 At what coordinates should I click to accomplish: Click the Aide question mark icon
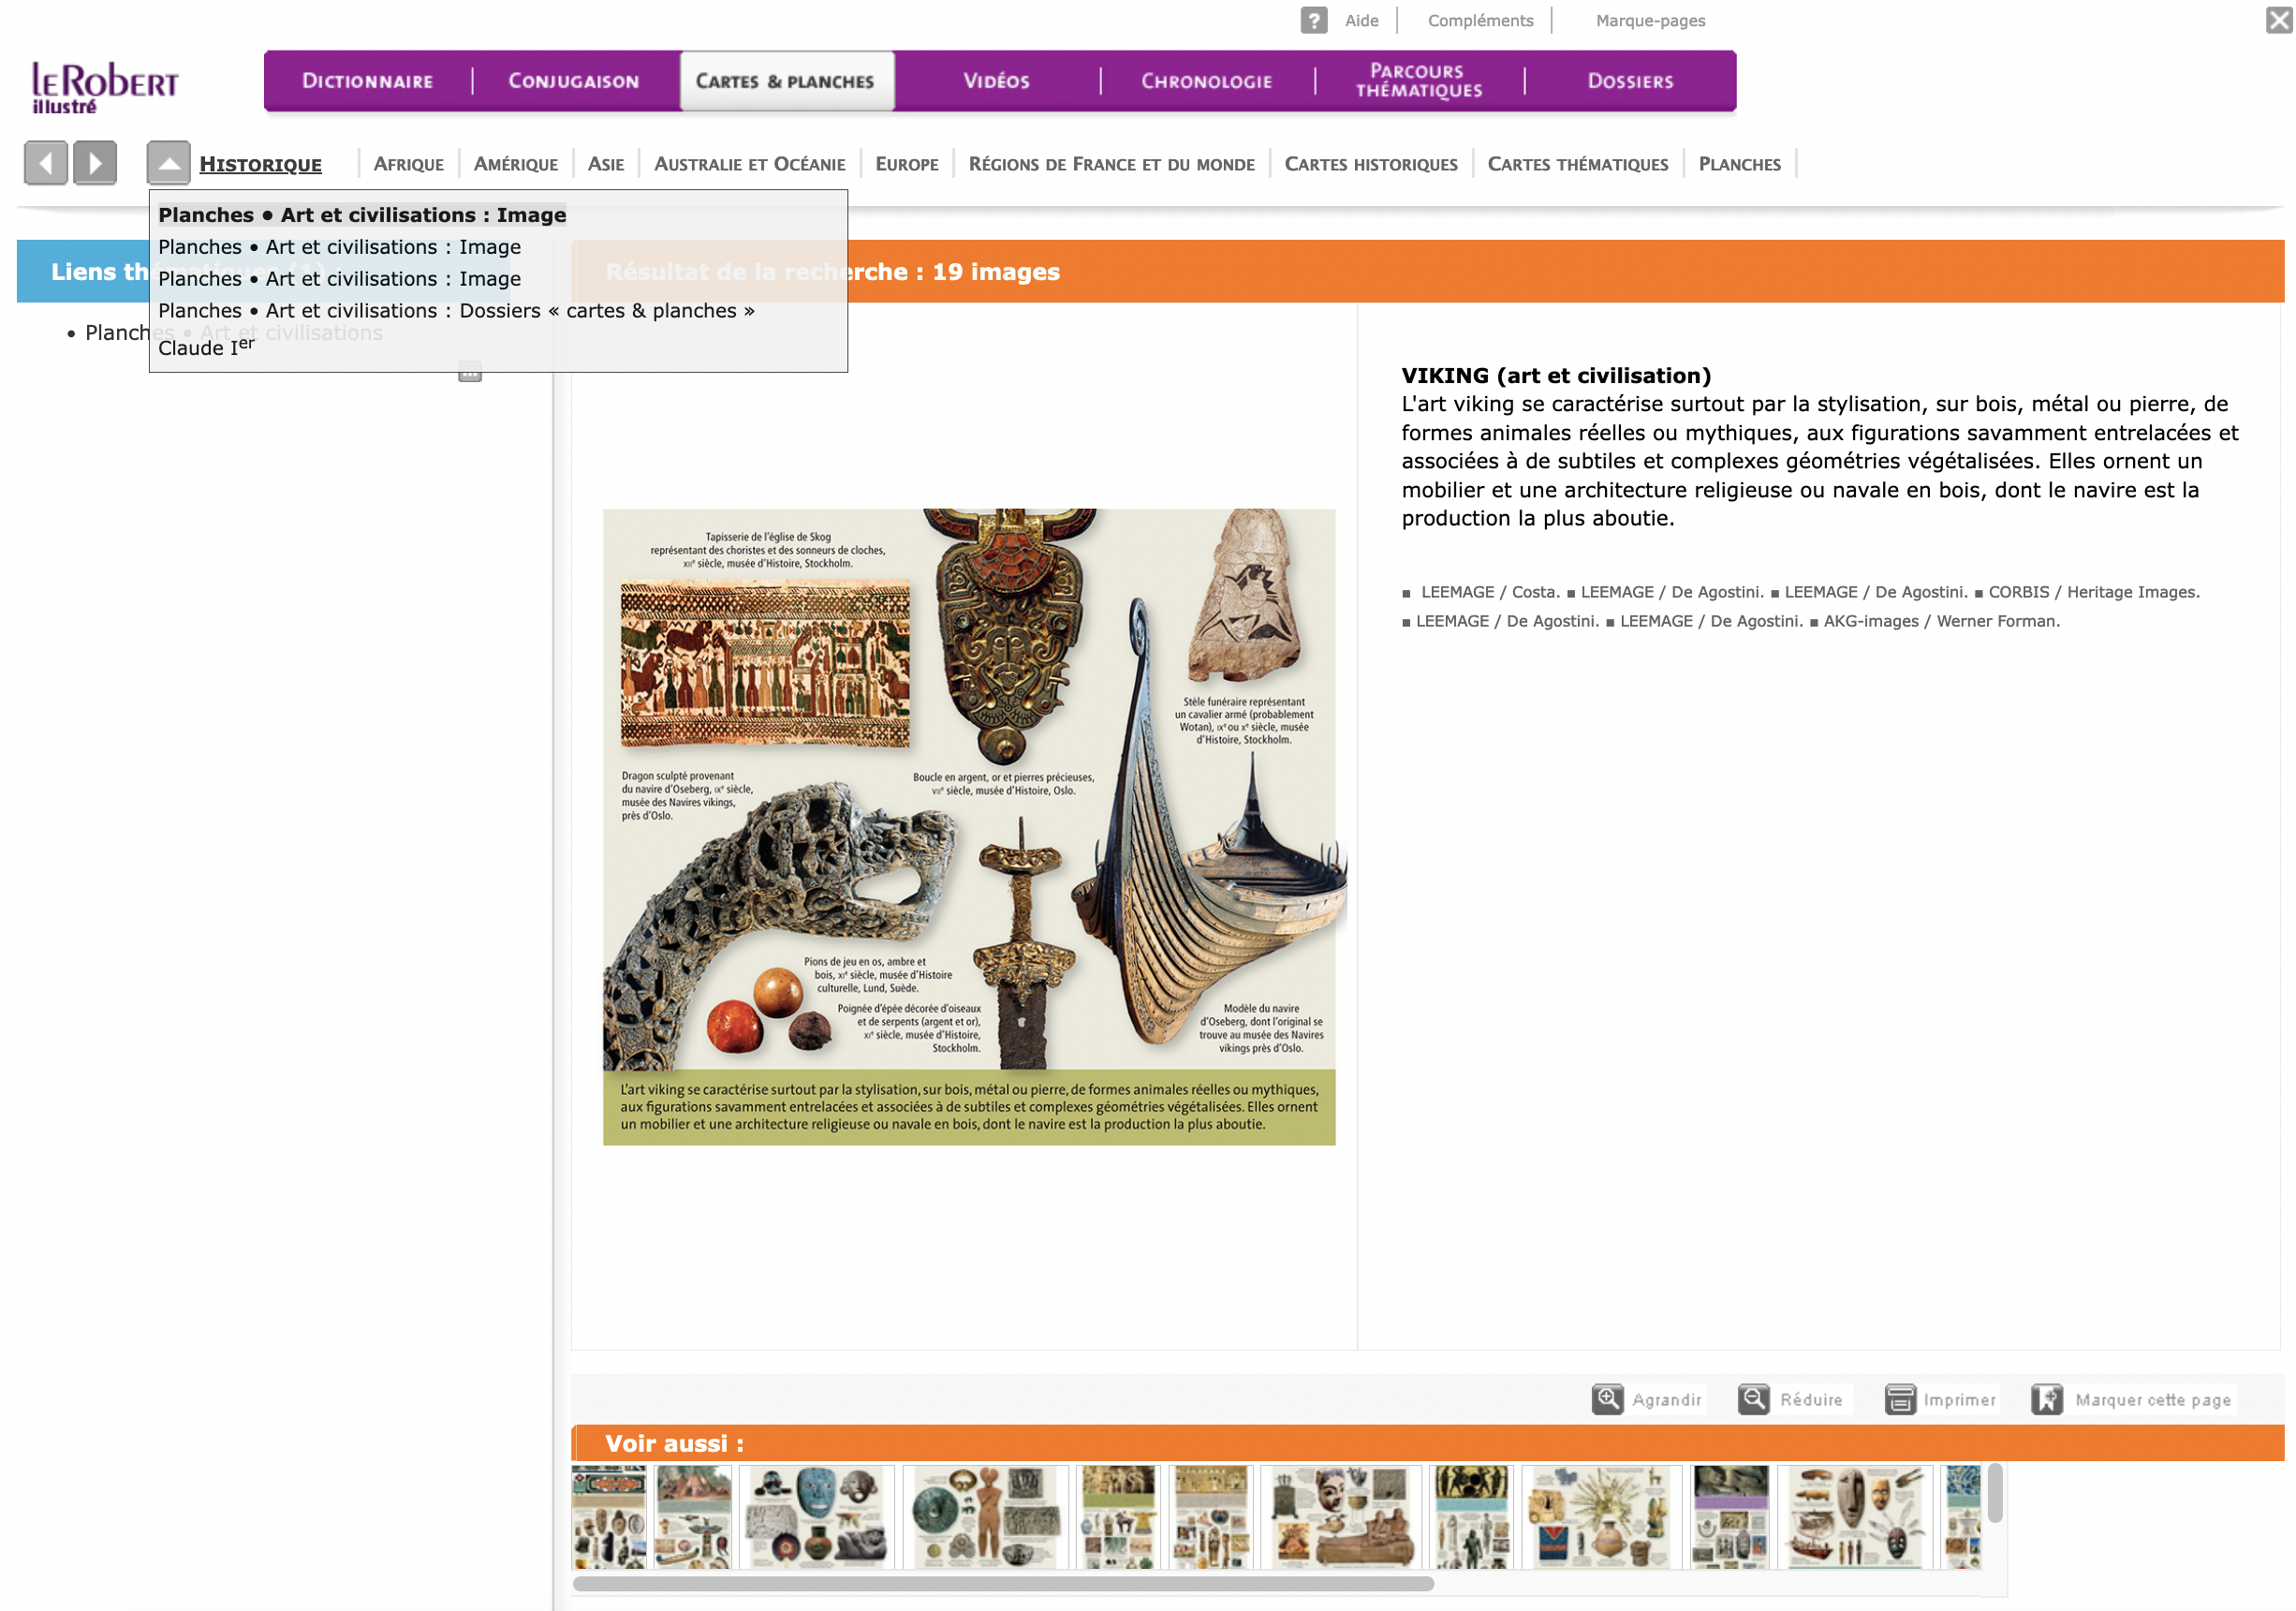[x=1314, y=20]
